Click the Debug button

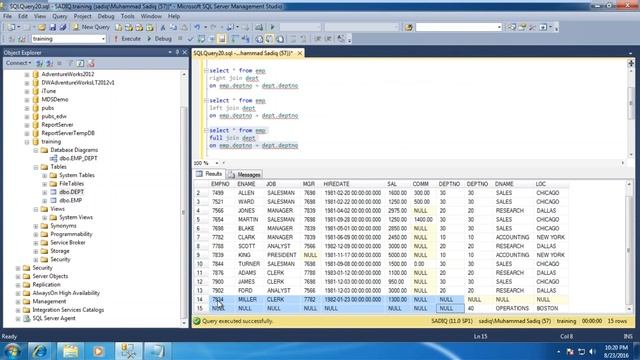(159, 39)
